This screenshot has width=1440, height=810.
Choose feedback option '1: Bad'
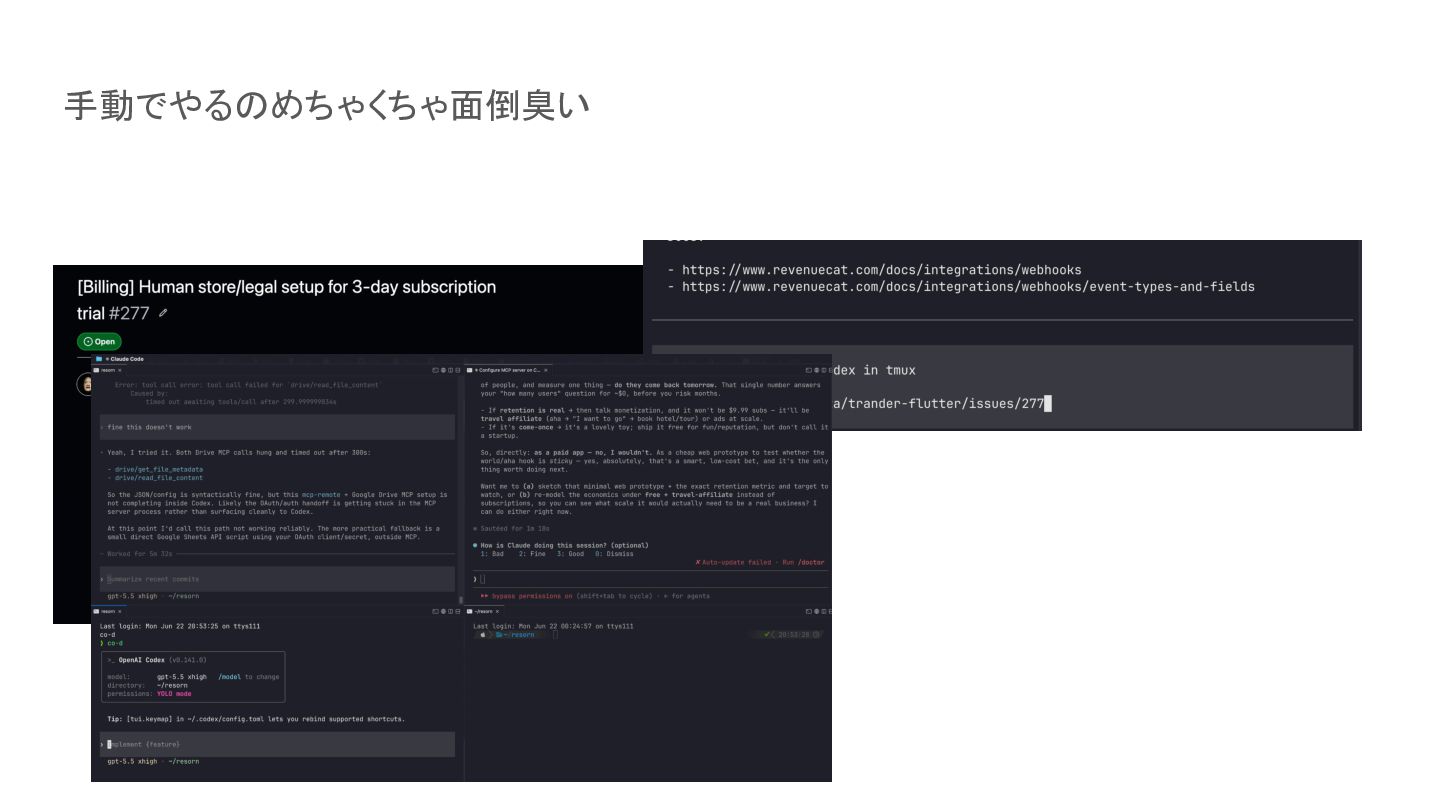[x=492, y=554]
